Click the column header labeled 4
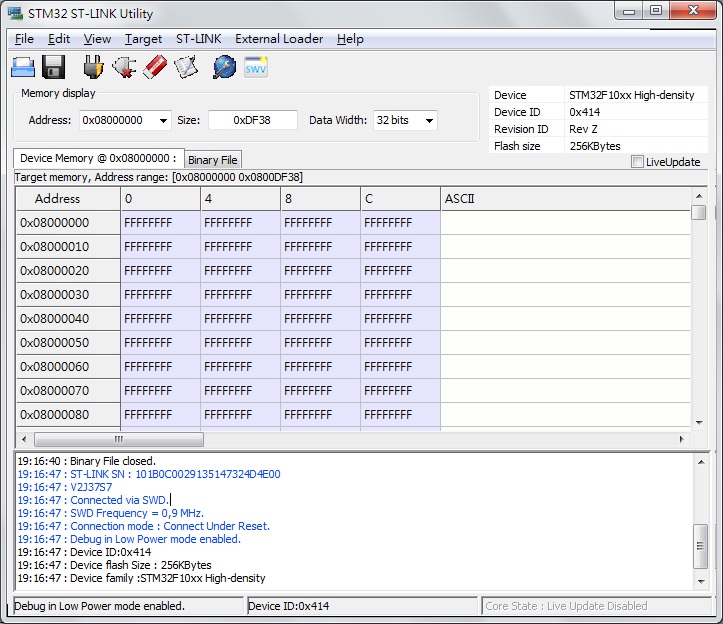The image size is (723, 624). (240, 199)
